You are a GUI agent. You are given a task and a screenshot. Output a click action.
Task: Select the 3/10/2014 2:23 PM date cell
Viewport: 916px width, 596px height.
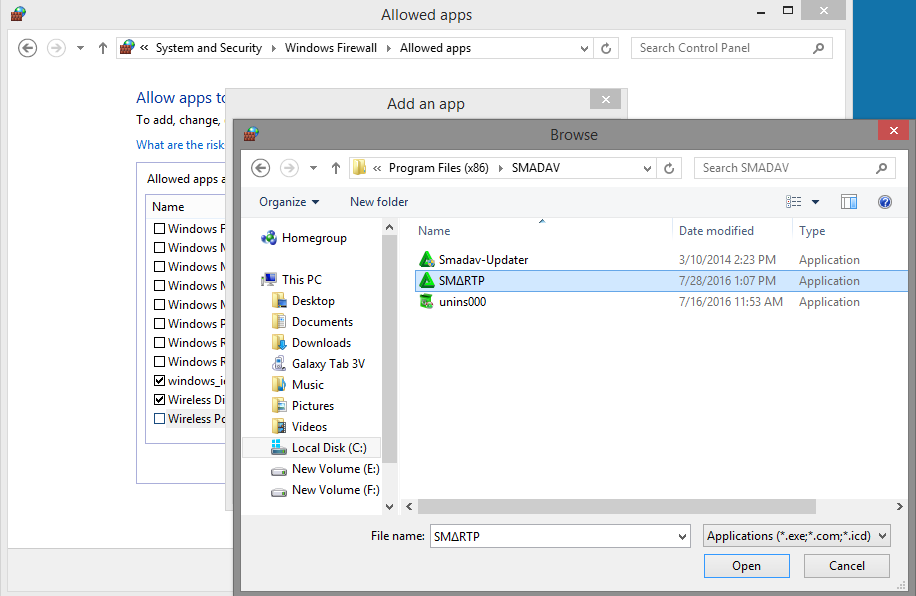727,260
